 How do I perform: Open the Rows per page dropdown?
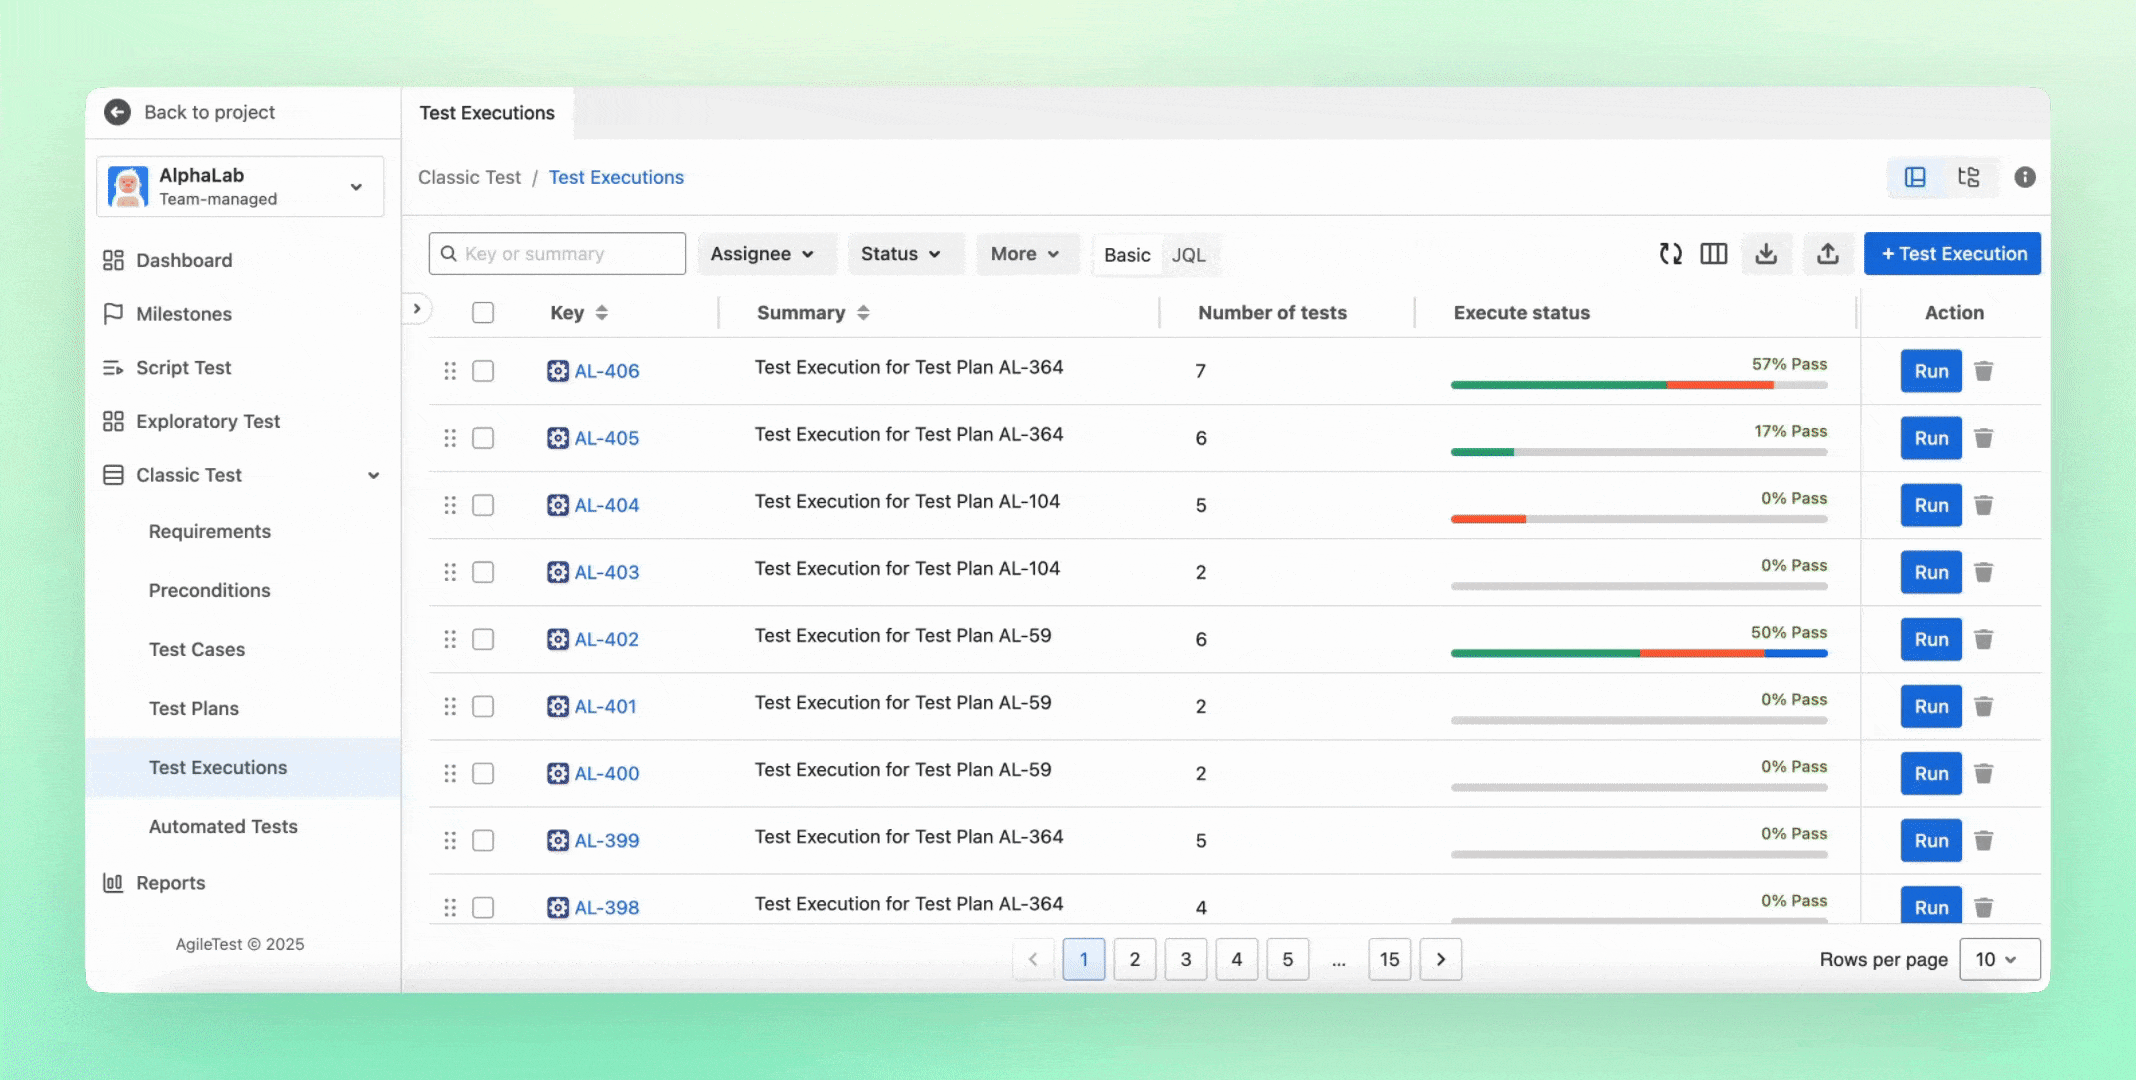click(x=1999, y=959)
